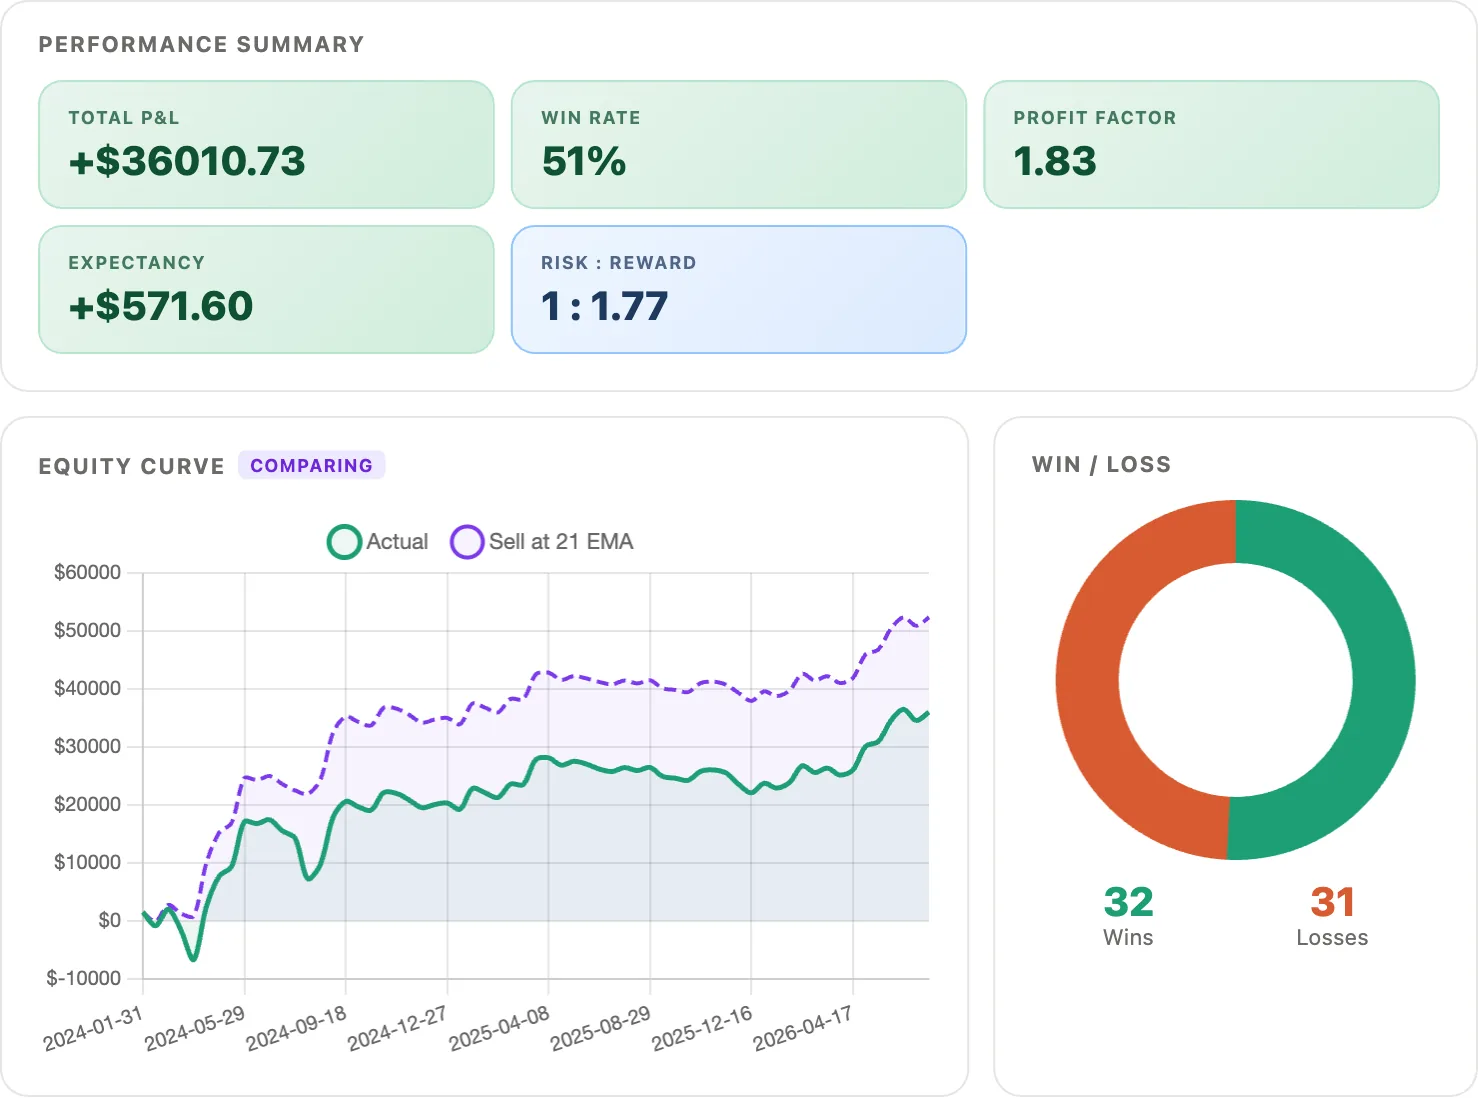Open the Total P&L card

[x=266, y=145]
